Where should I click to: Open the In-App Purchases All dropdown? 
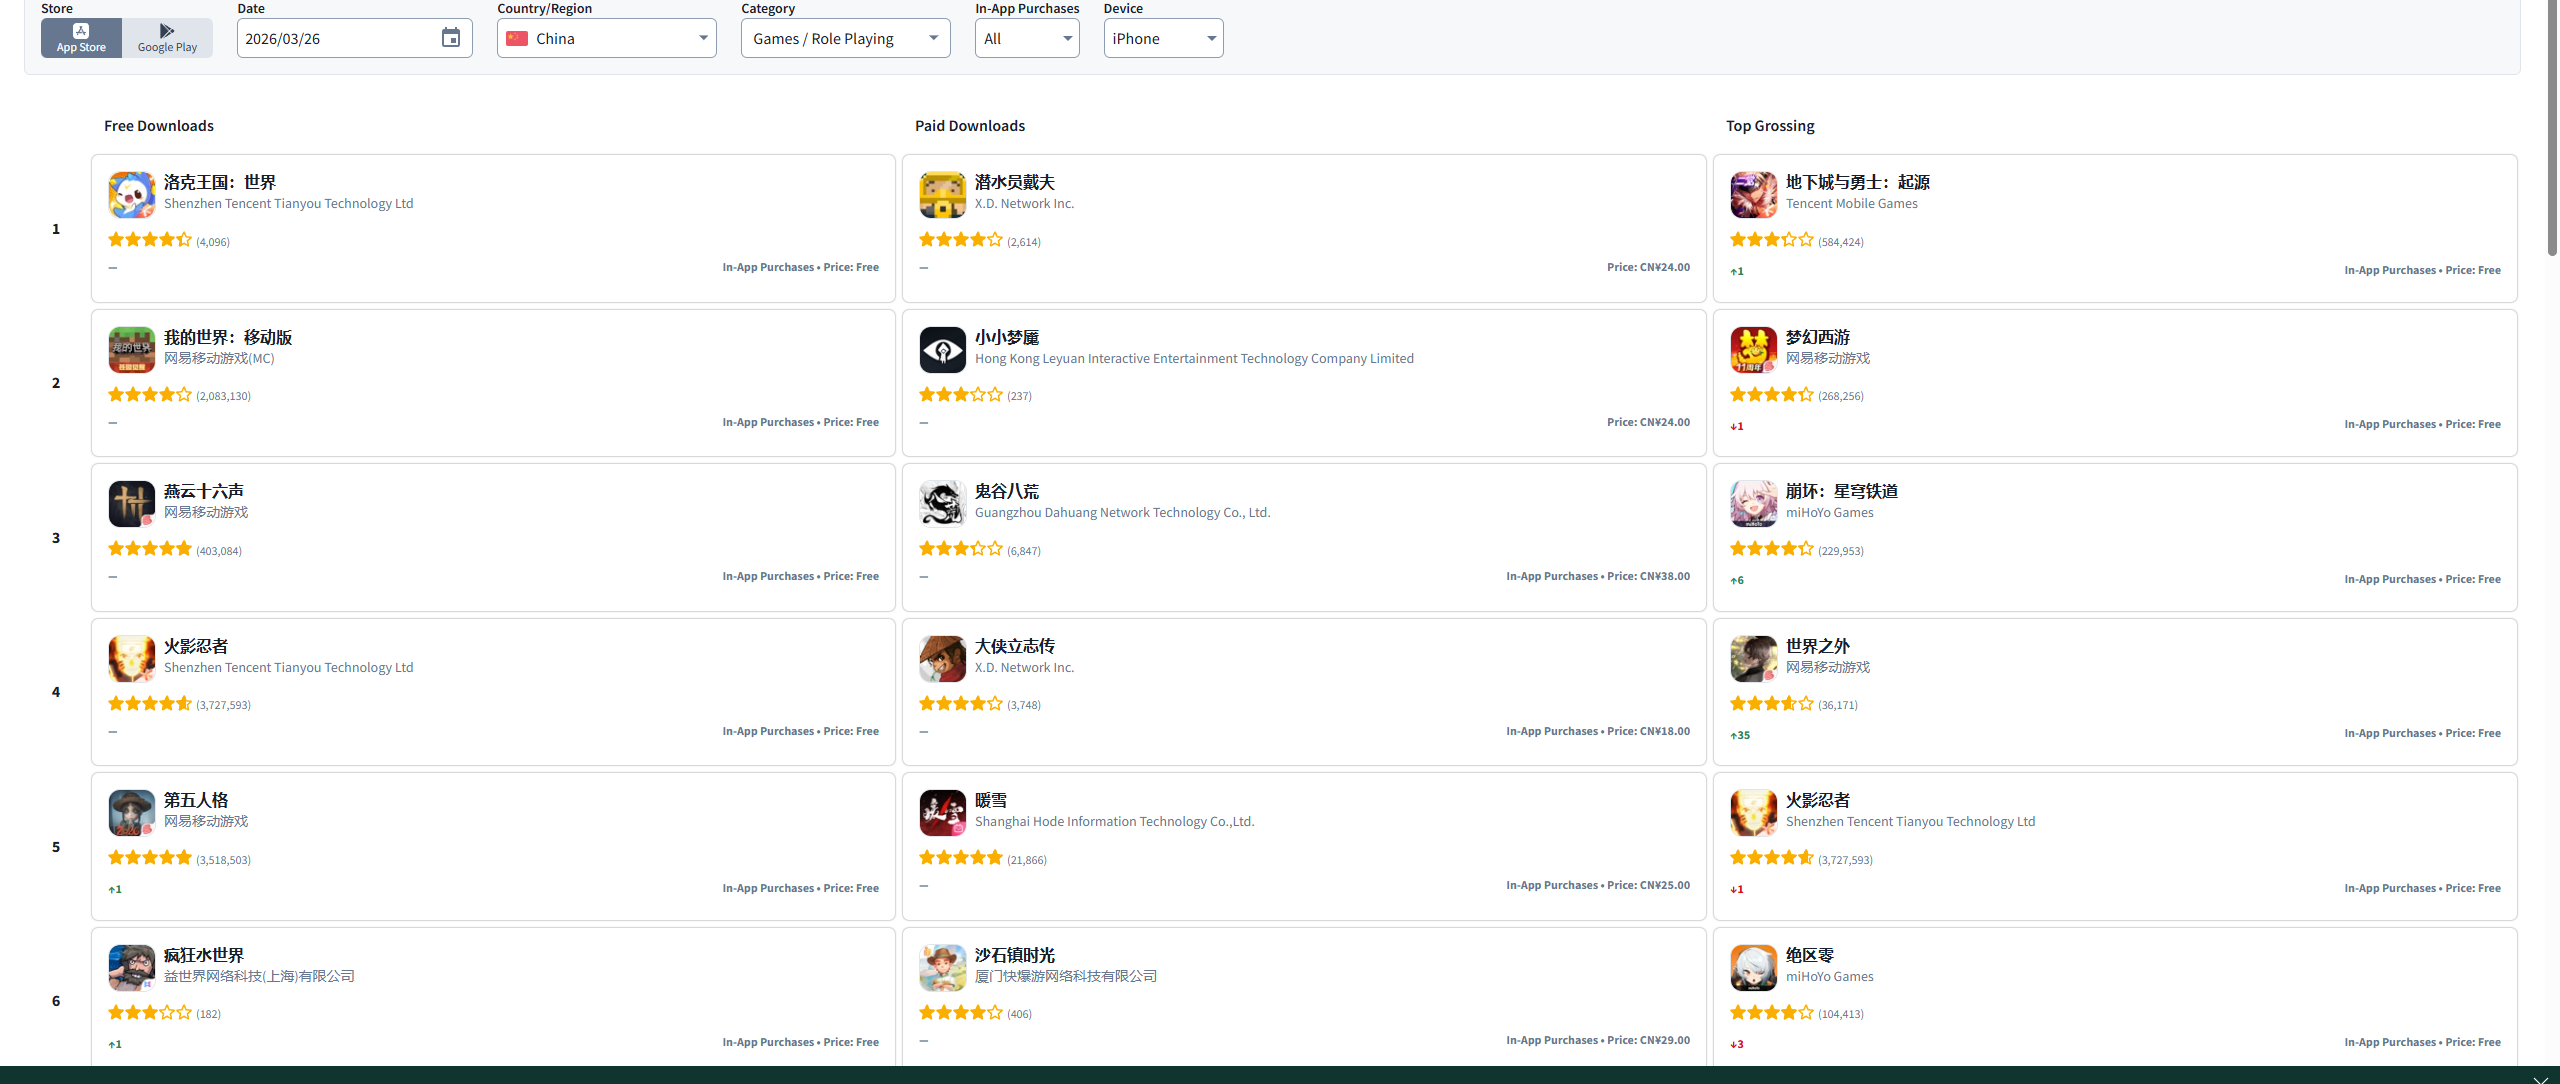tap(1026, 38)
